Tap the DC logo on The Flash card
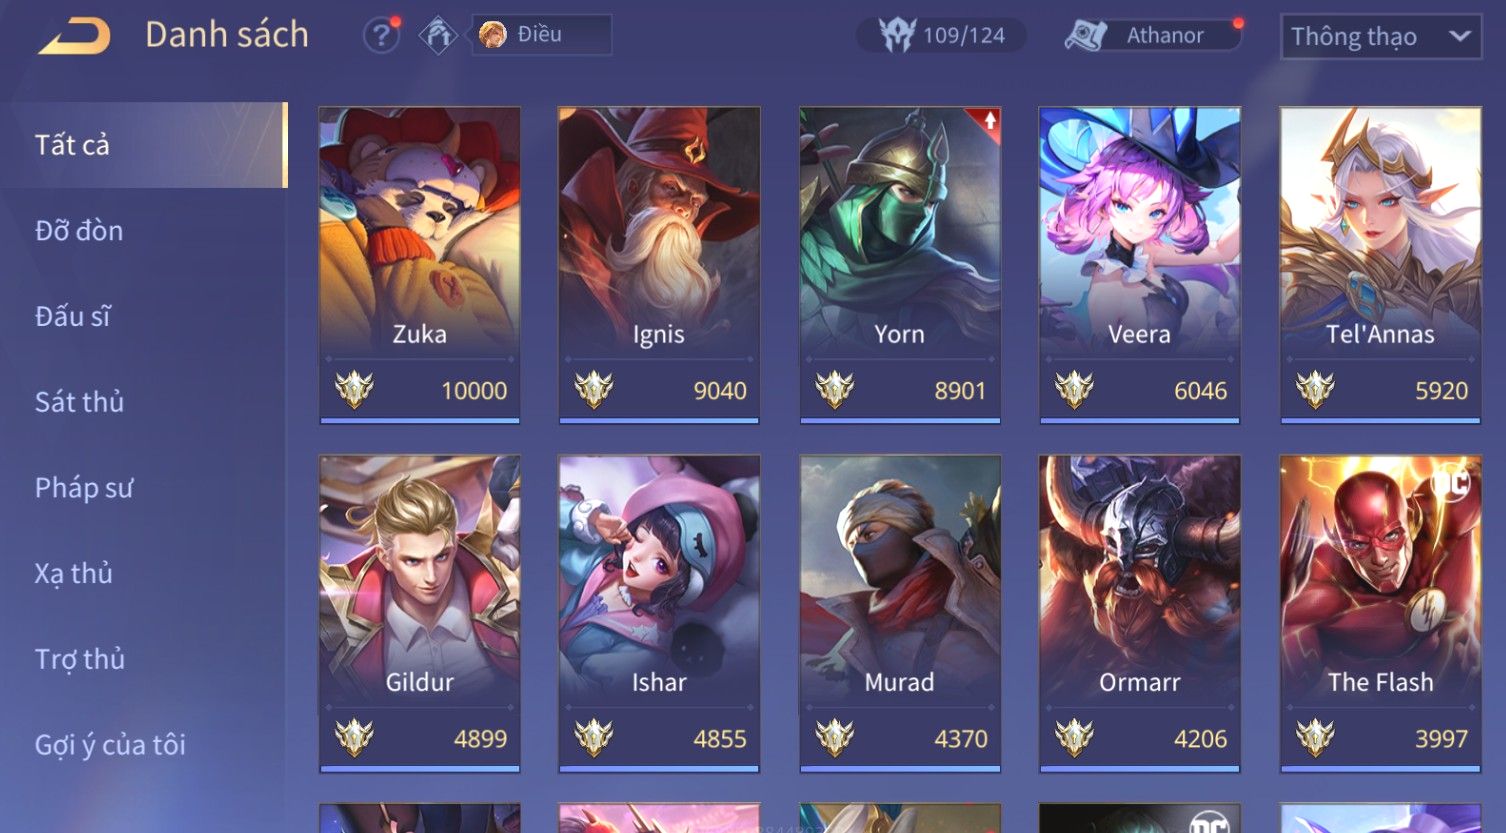Viewport: 1506px width, 833px height. click(1451, 483)
